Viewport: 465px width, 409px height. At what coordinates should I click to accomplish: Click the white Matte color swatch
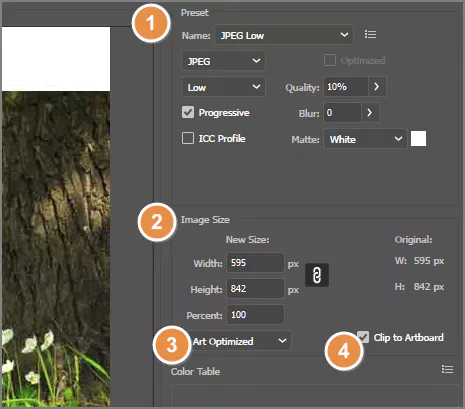418,138
